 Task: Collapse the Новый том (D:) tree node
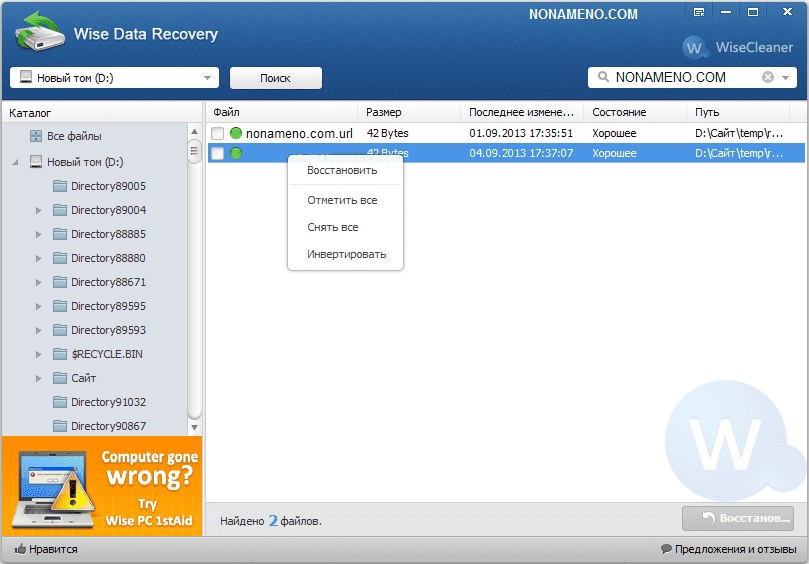point(15,162)
